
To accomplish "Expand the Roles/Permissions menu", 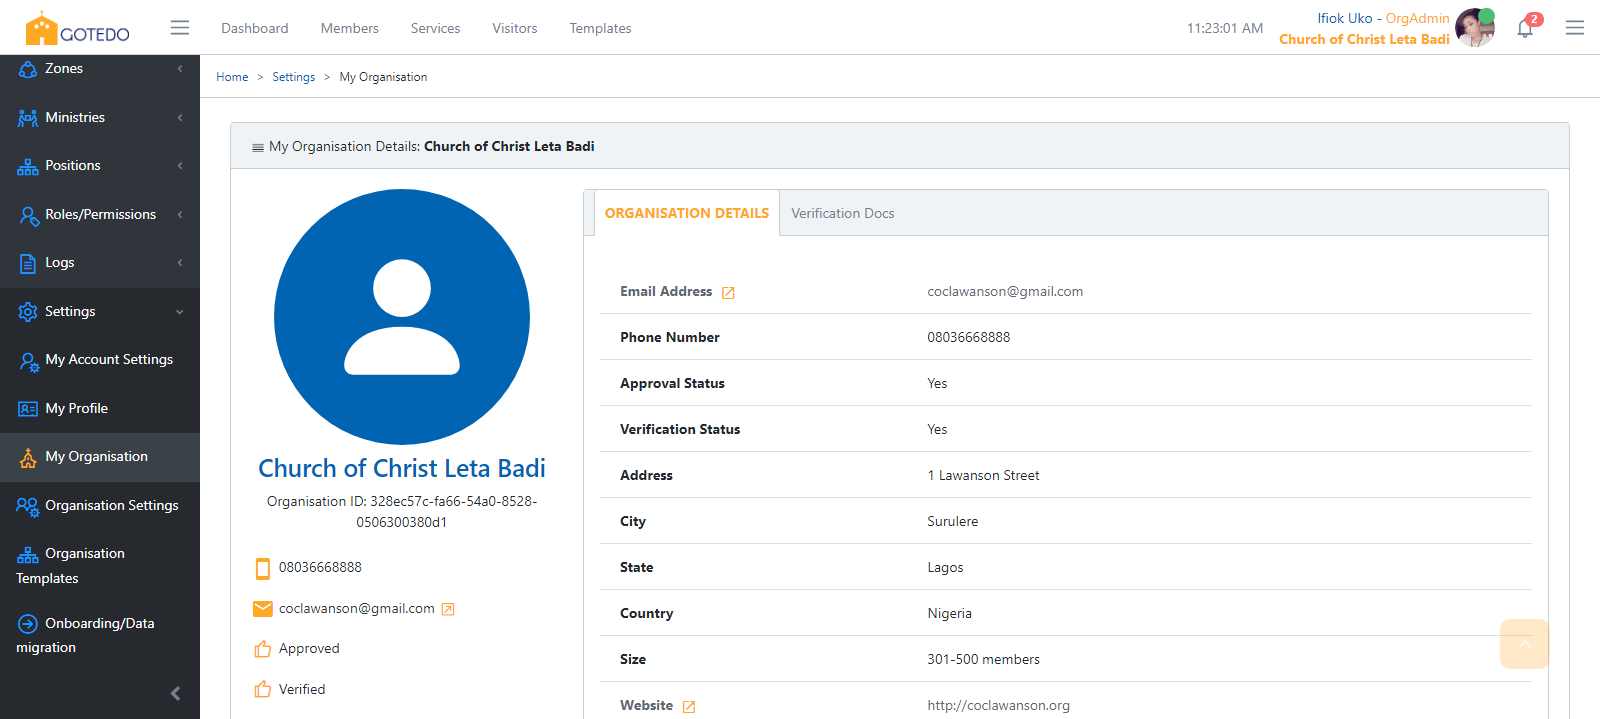I will (100, 214).
